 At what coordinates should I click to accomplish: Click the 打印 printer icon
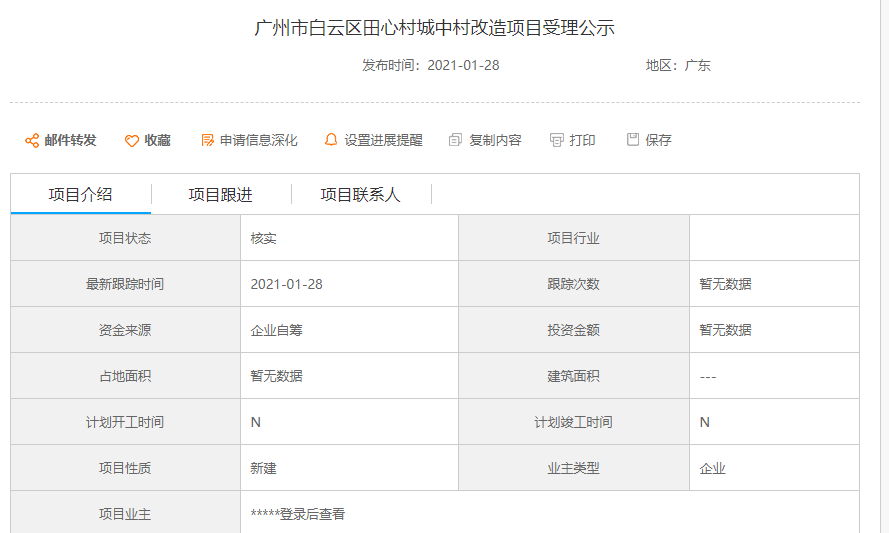click(557, 141)
